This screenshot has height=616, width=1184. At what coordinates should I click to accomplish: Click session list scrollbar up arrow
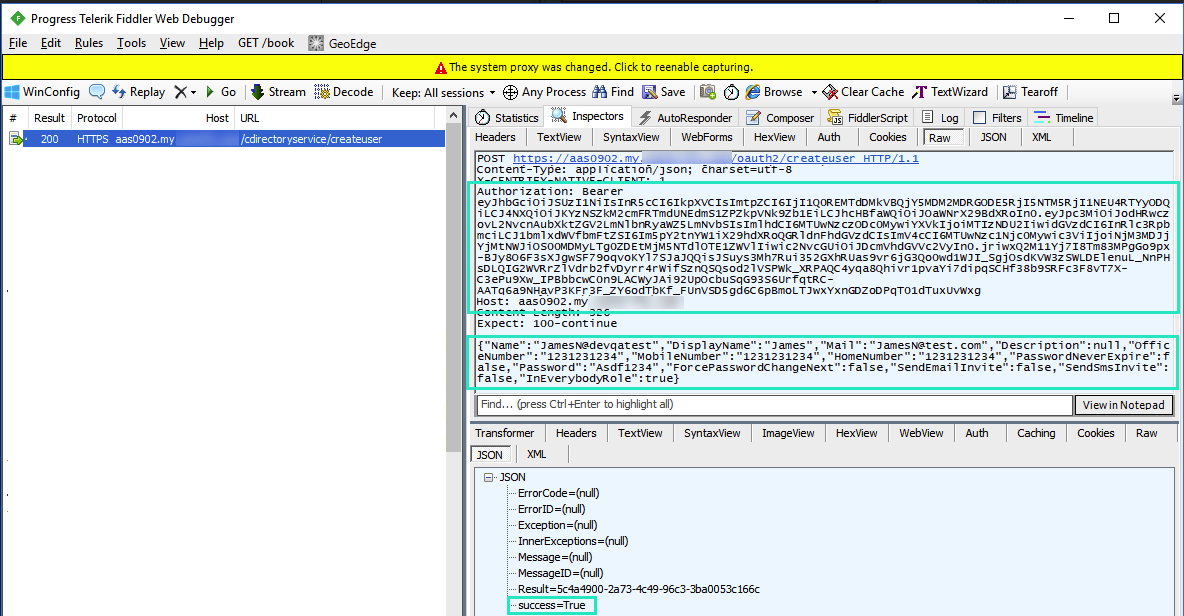click(x=453, y=116)
